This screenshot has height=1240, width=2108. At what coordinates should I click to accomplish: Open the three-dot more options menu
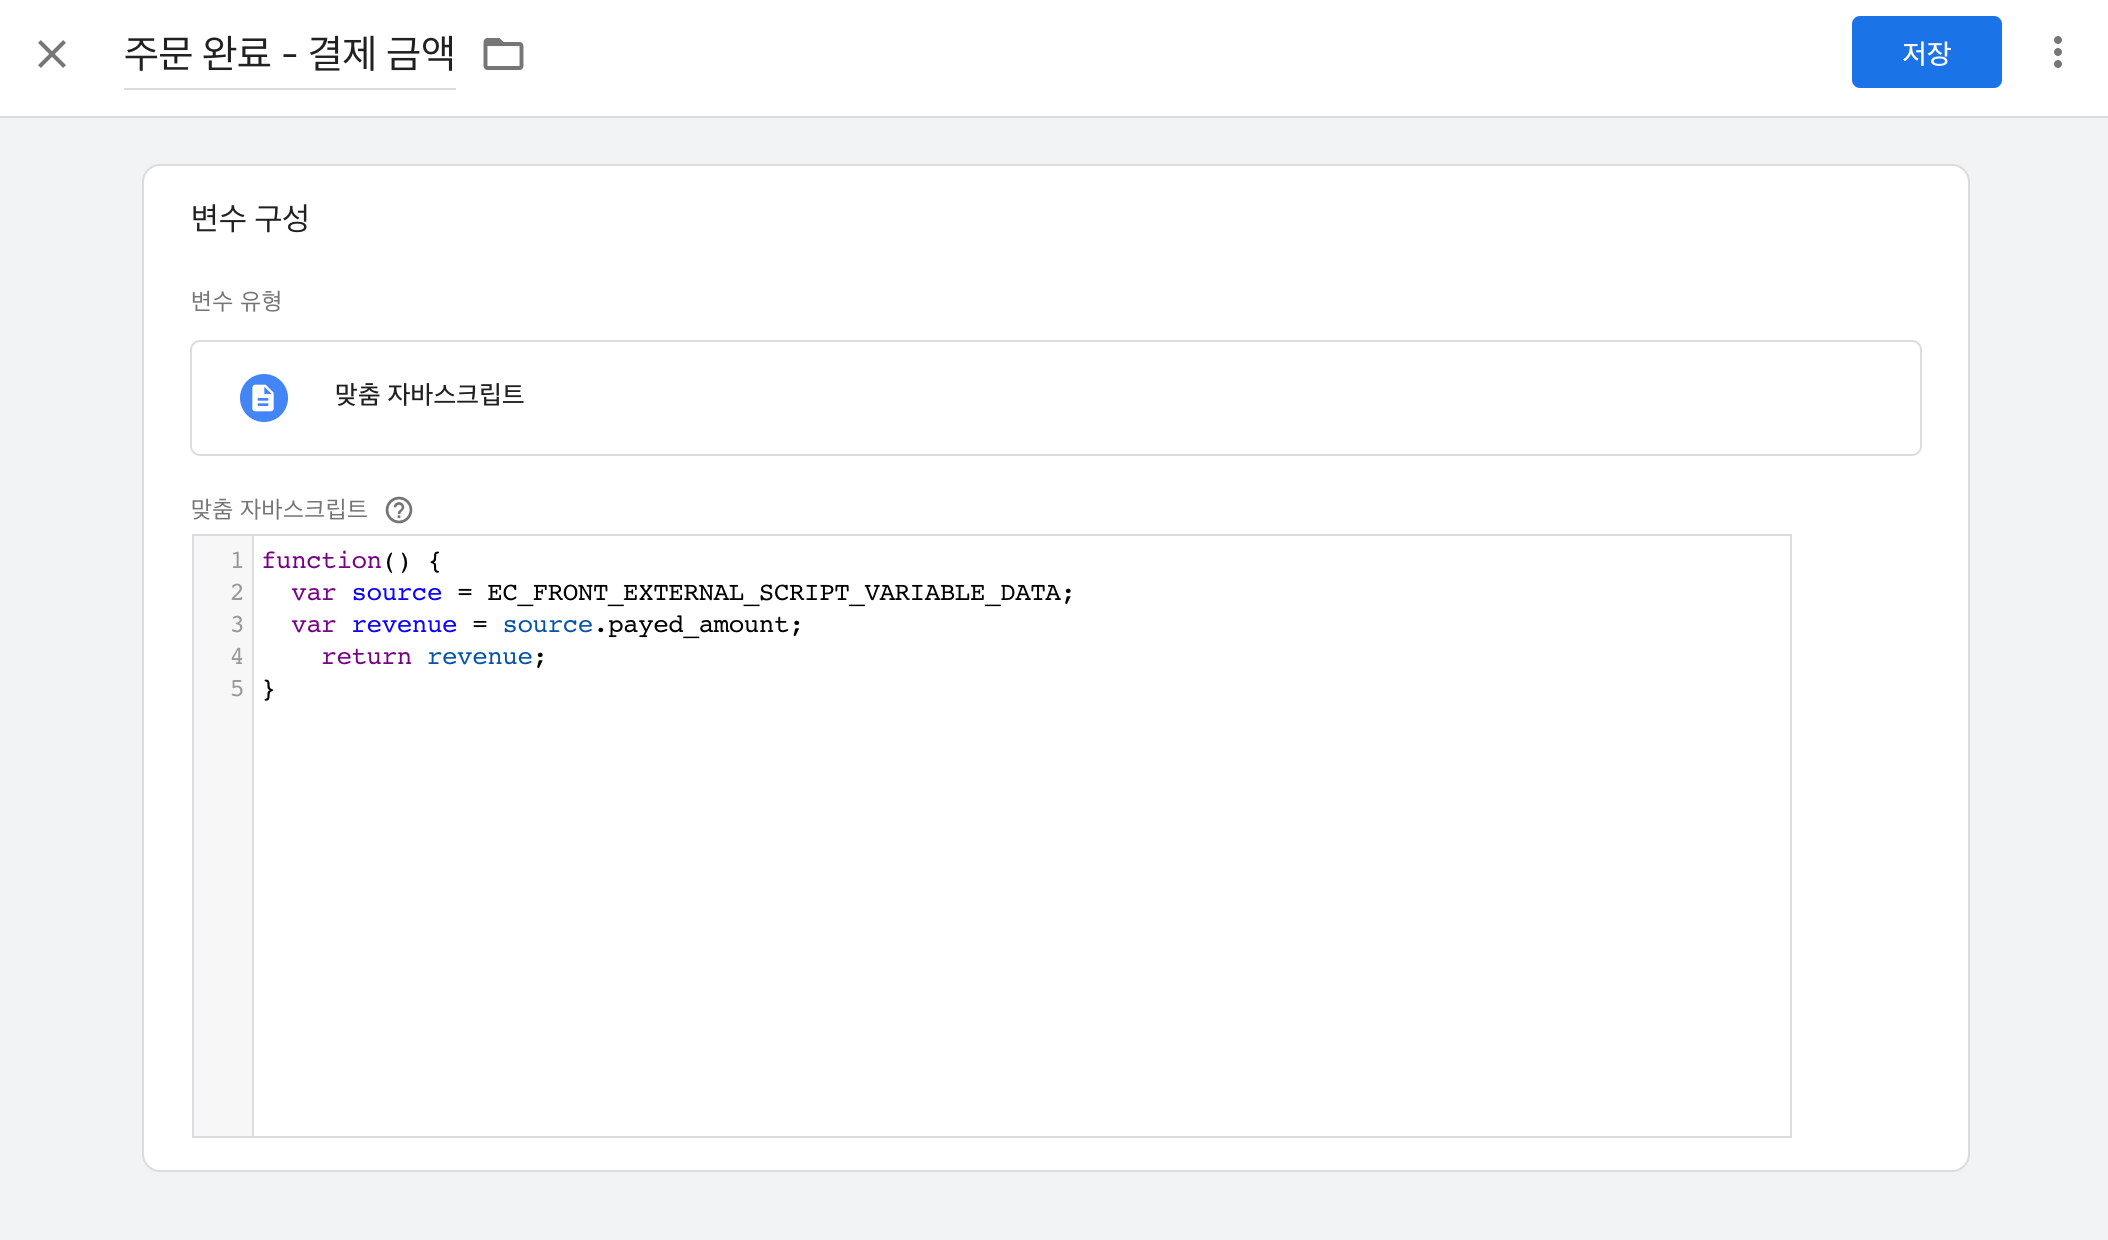coord(2057,52)
